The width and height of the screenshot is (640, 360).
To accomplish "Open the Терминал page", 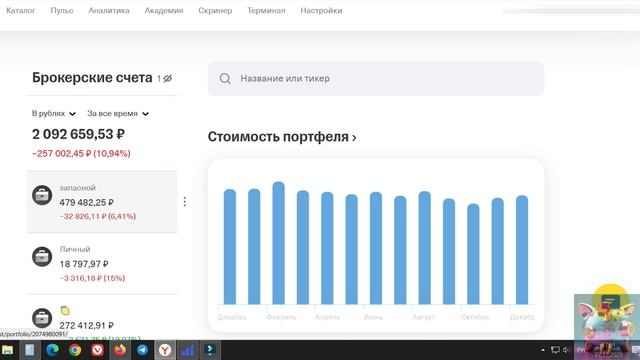I will (266, 11).
